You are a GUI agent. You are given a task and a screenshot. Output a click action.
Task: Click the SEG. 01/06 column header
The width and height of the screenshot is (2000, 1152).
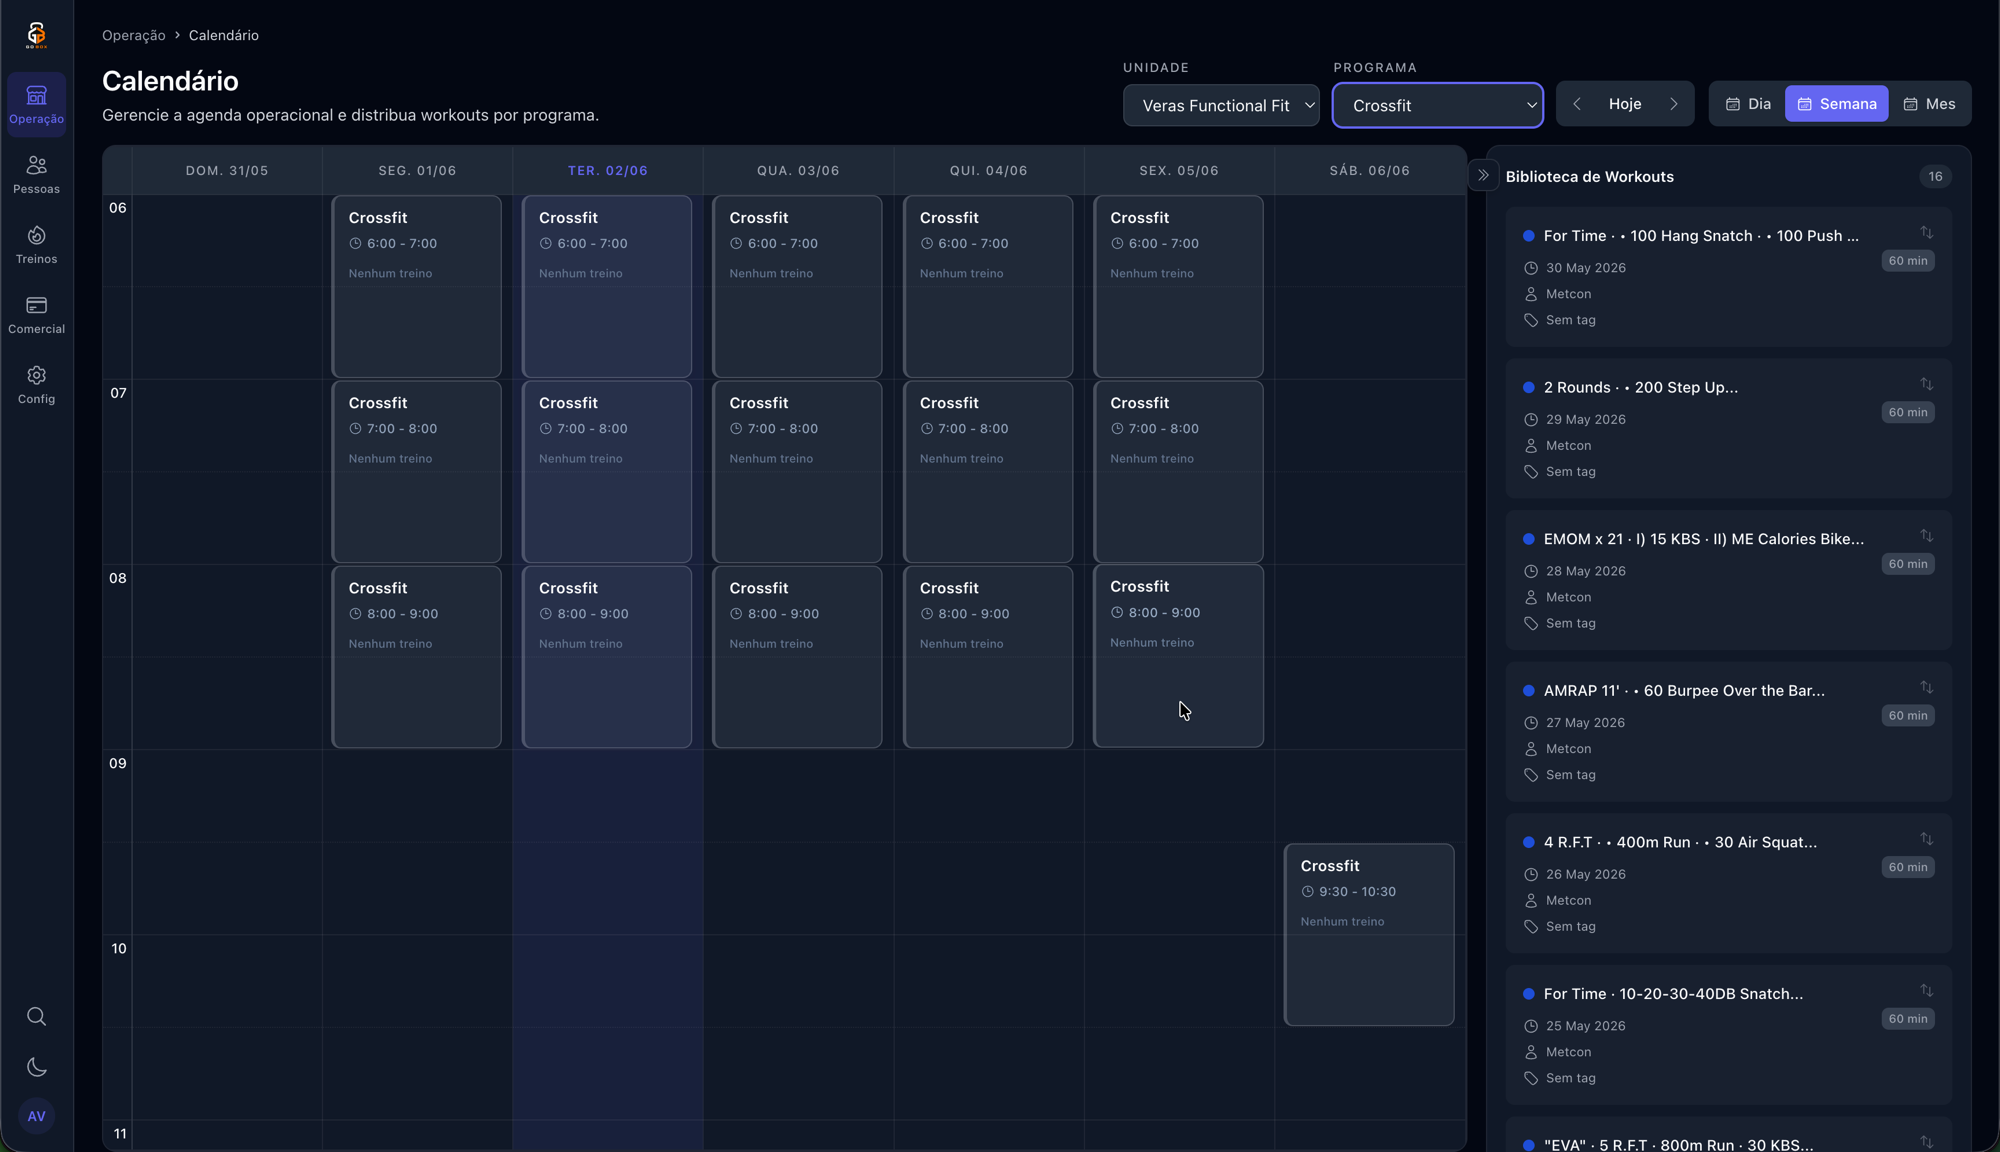coord(417,171)
